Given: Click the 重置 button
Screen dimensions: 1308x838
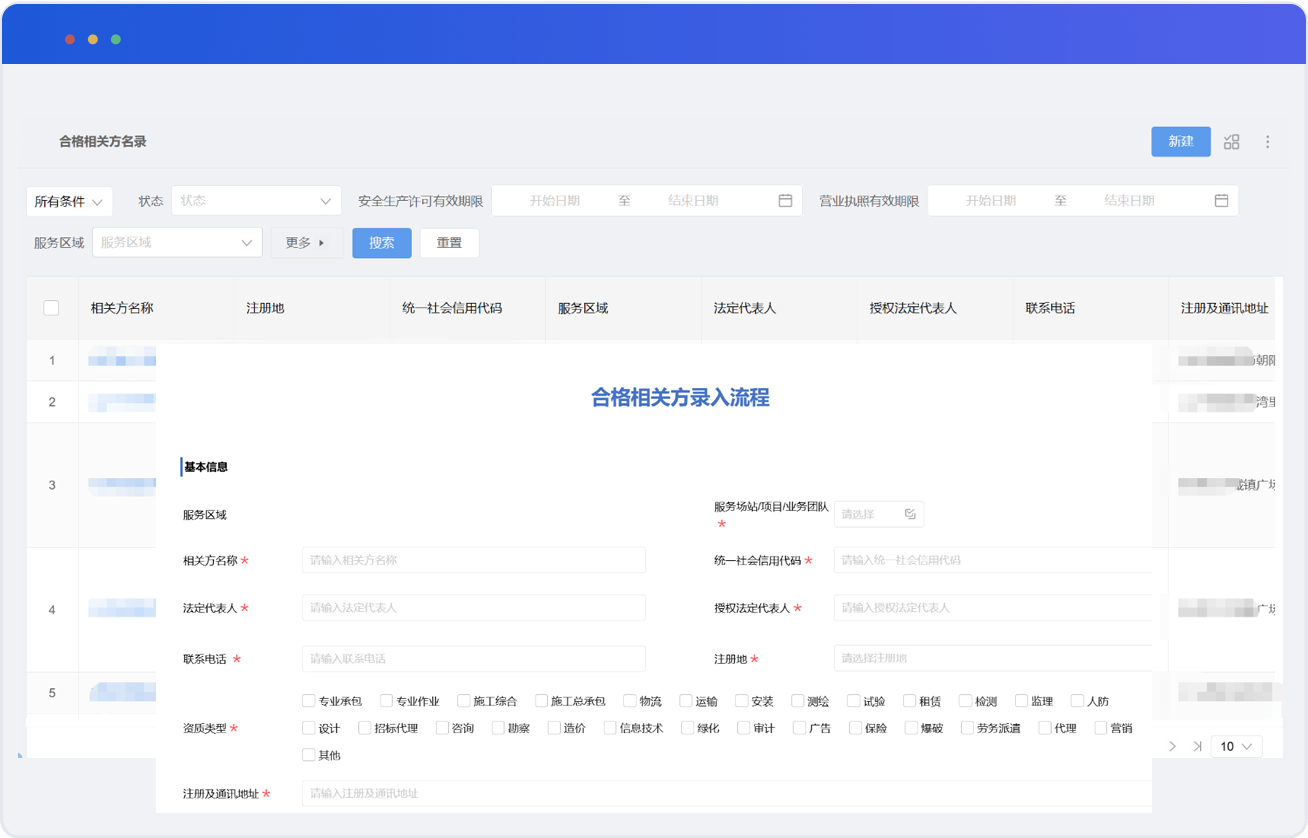Looking at the screenshot, I should (449, 243).
